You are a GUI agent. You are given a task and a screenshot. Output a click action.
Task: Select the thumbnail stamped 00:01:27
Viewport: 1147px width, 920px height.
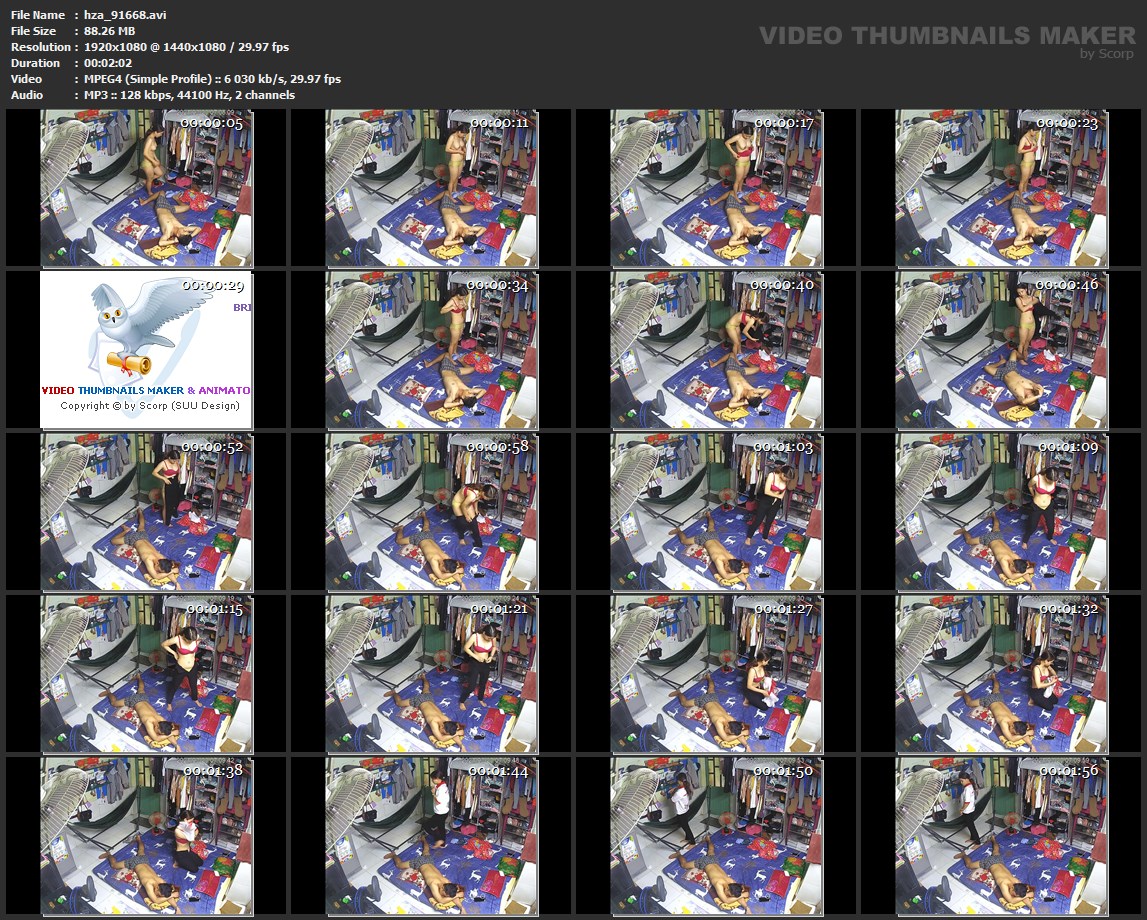pos(716,674)
